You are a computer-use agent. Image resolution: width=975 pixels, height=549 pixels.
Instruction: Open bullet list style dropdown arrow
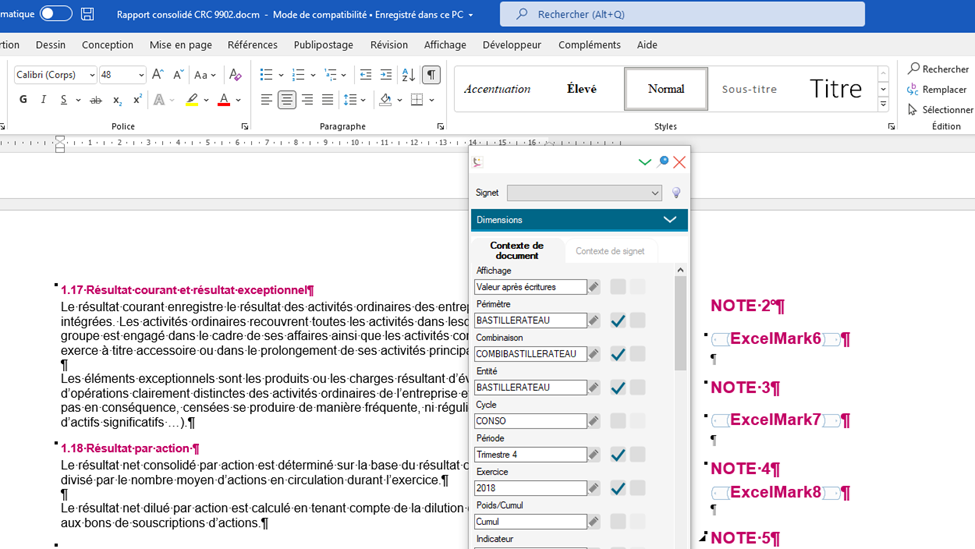(x=281, y=75)
